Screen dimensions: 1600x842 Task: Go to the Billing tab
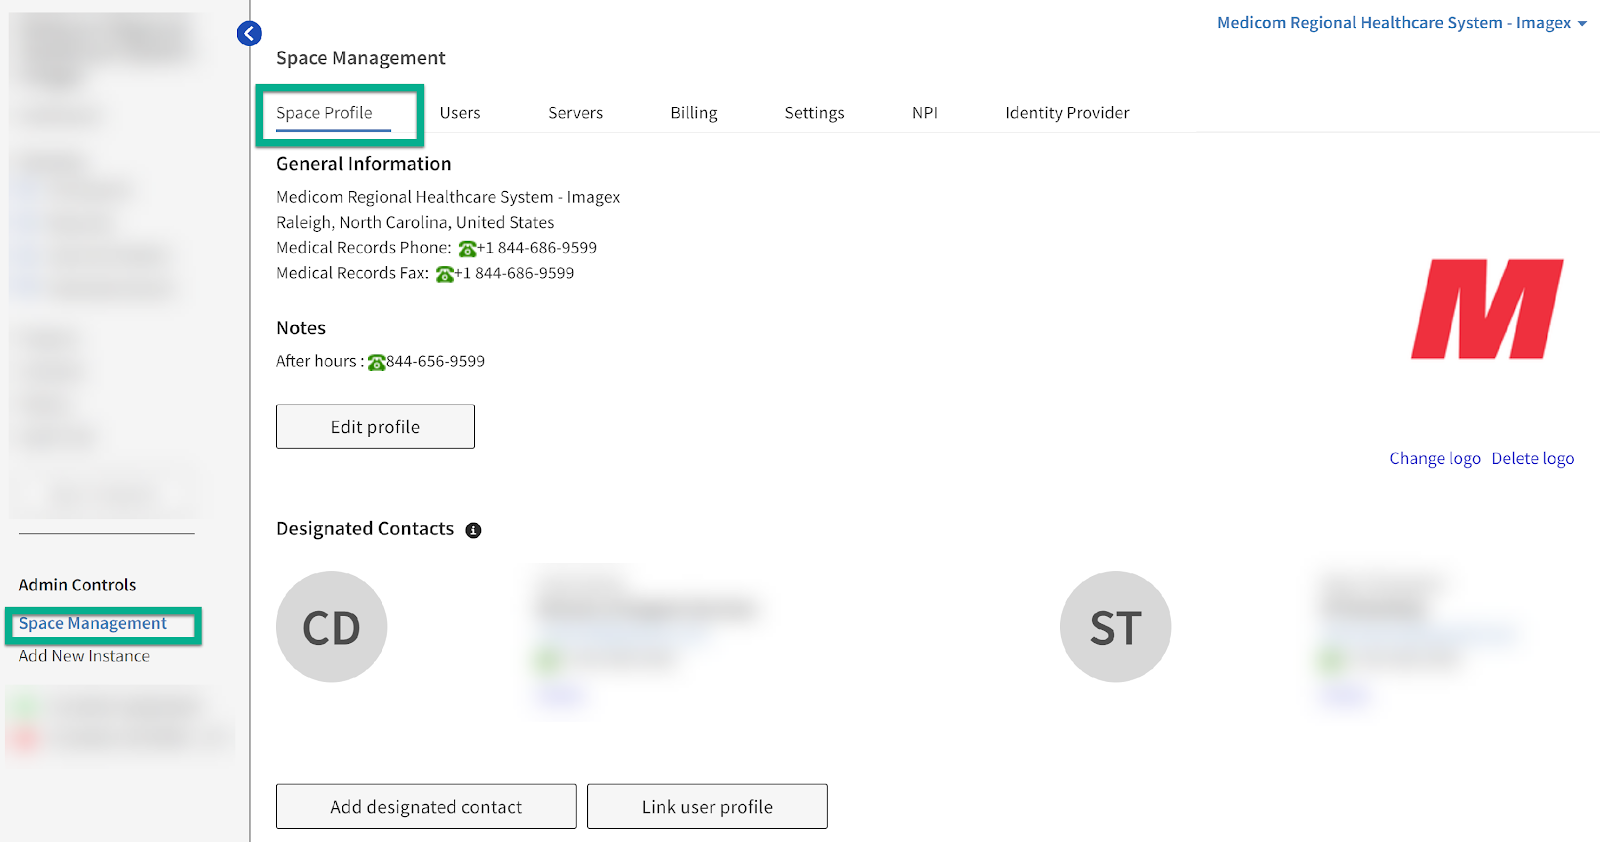tap(694, 113)
